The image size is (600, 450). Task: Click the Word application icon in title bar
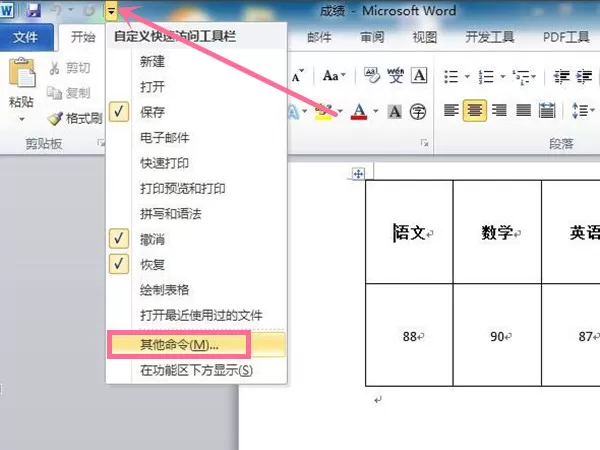pyautogui.click(x=7, y=10)
